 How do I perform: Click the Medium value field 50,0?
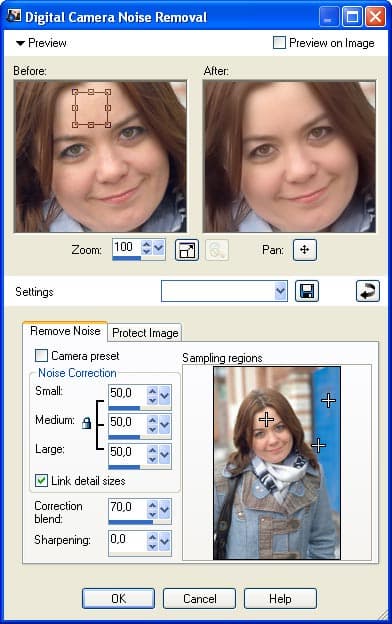(127, 423)
